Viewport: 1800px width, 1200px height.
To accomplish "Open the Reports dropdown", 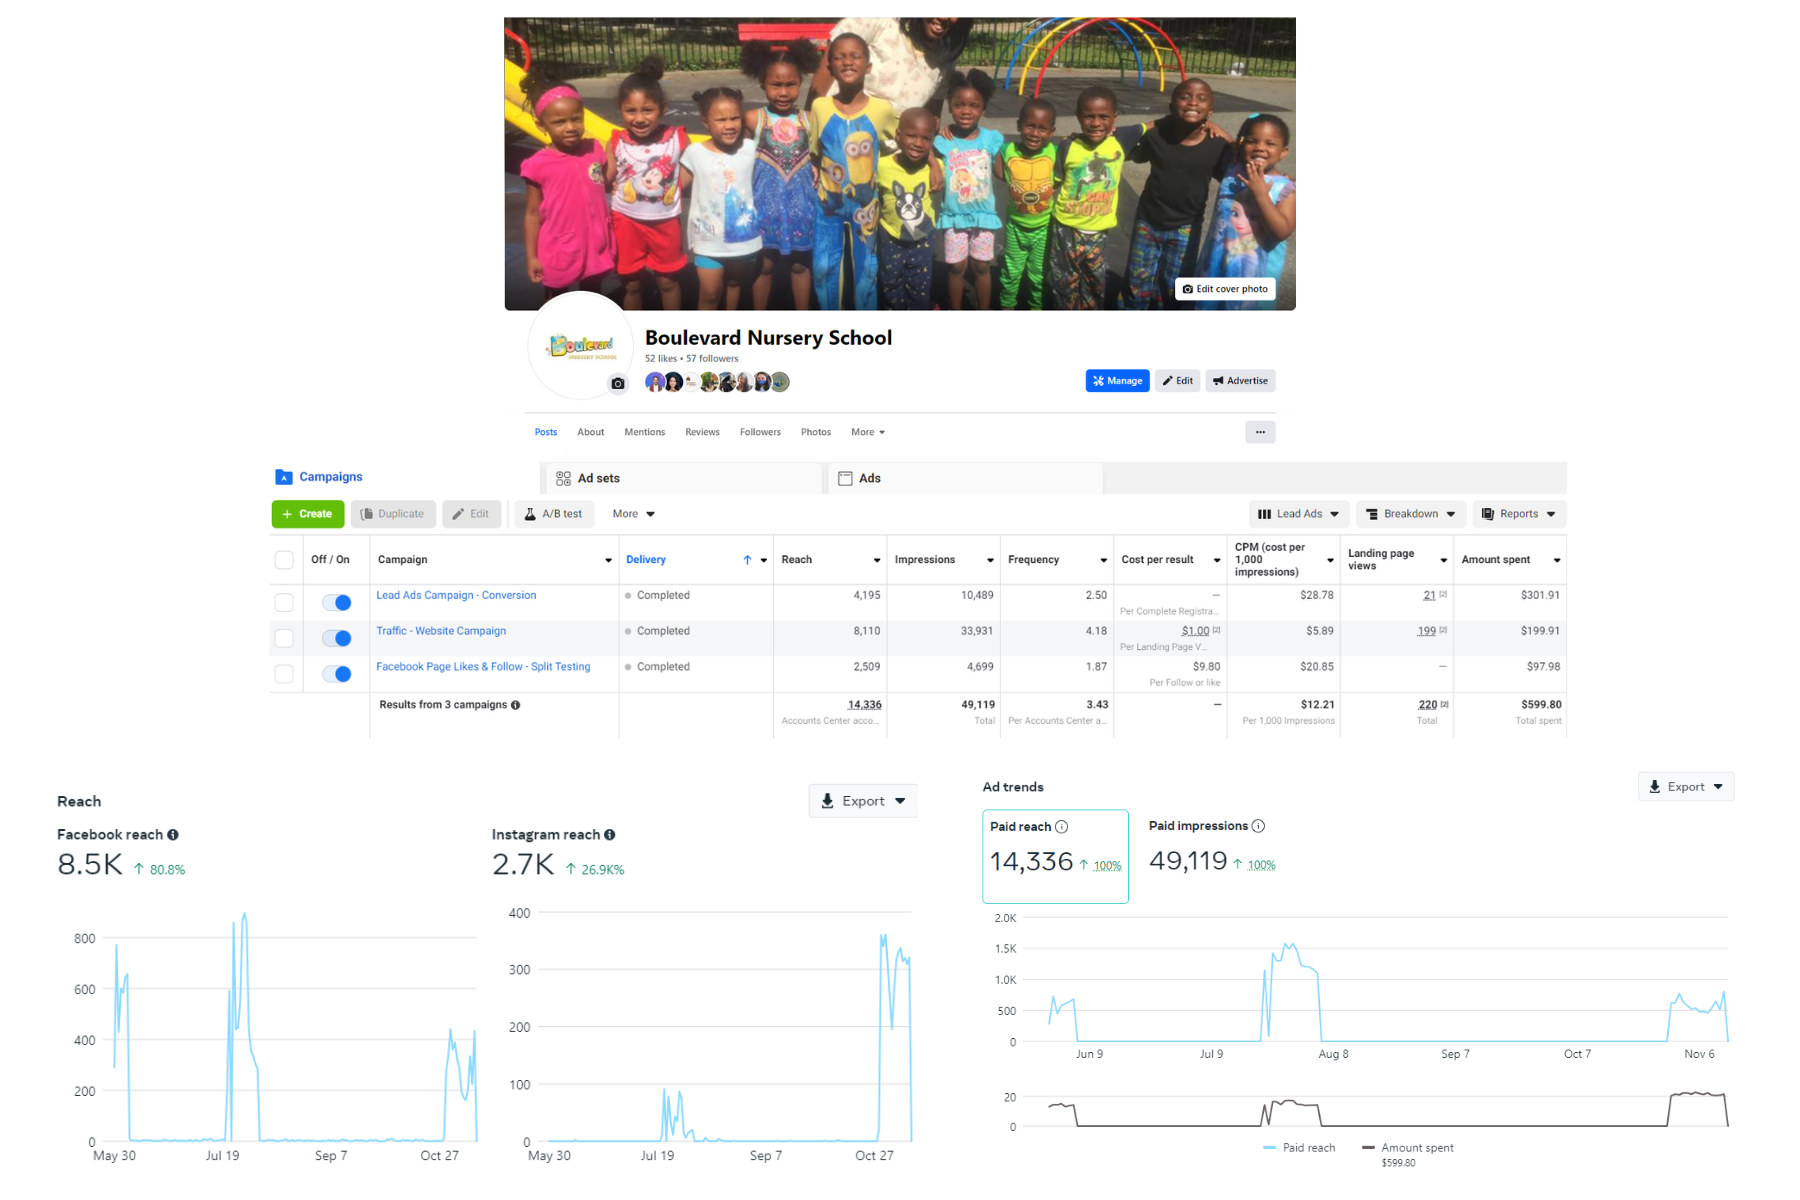I will point(1519,514).
